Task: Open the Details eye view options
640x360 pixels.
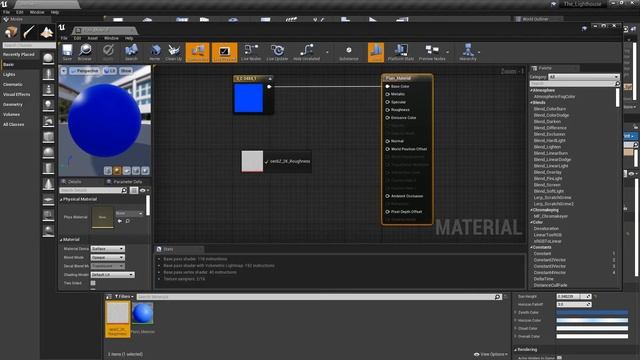Action: (x=144, y=190)
